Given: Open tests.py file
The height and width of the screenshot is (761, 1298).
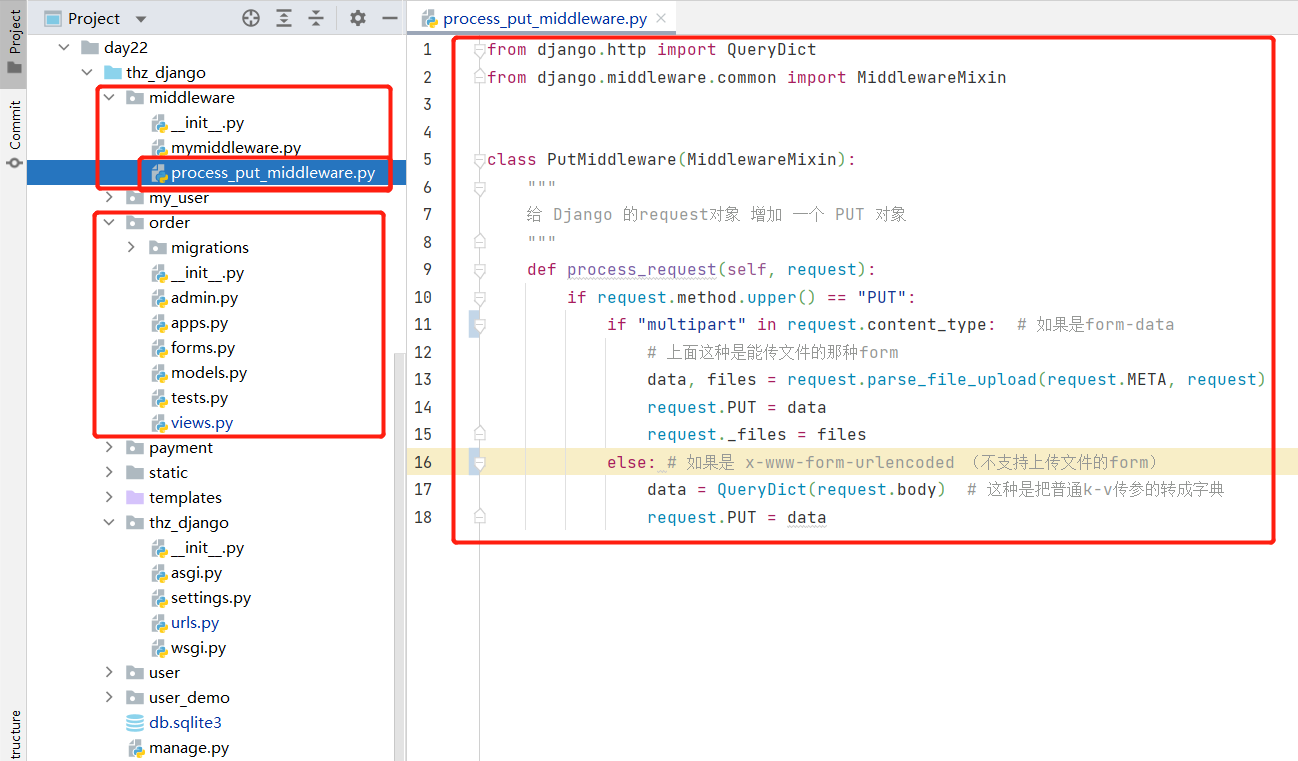Looking at the screenshot, I should click(199, 397).
